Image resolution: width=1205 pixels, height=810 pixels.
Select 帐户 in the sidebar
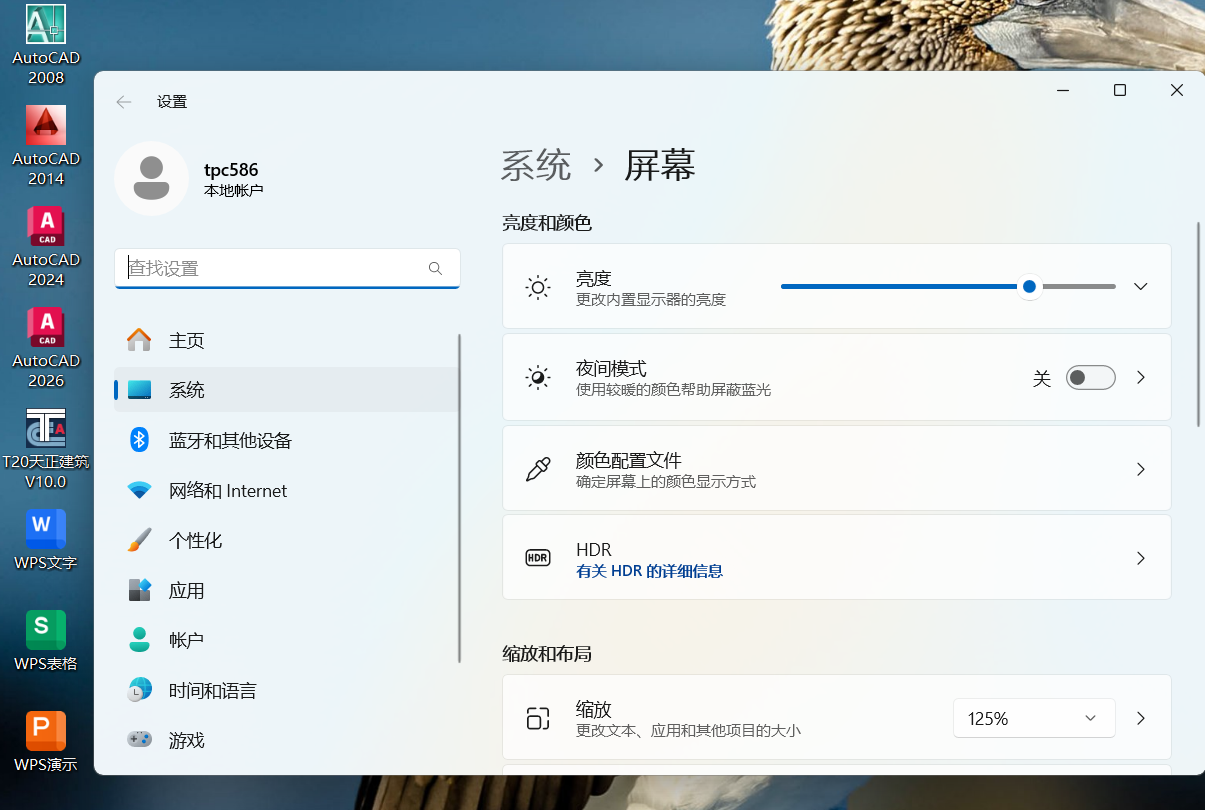click(287, 640)
